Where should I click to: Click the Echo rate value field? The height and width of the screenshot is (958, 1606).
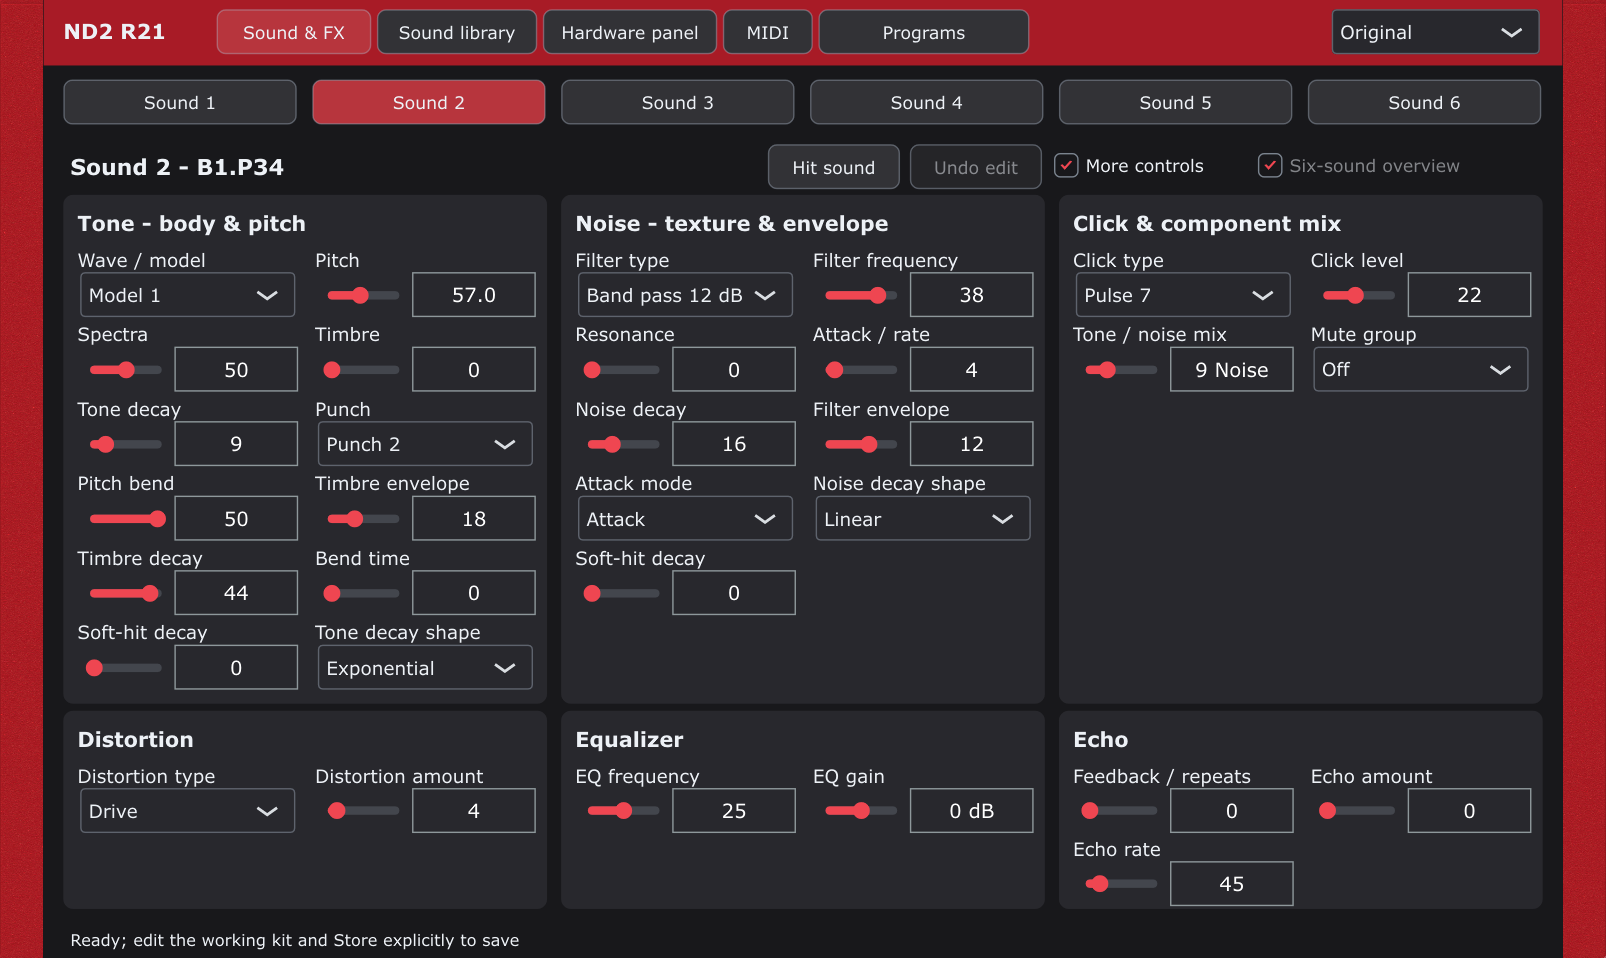(x=1232, y=884)
